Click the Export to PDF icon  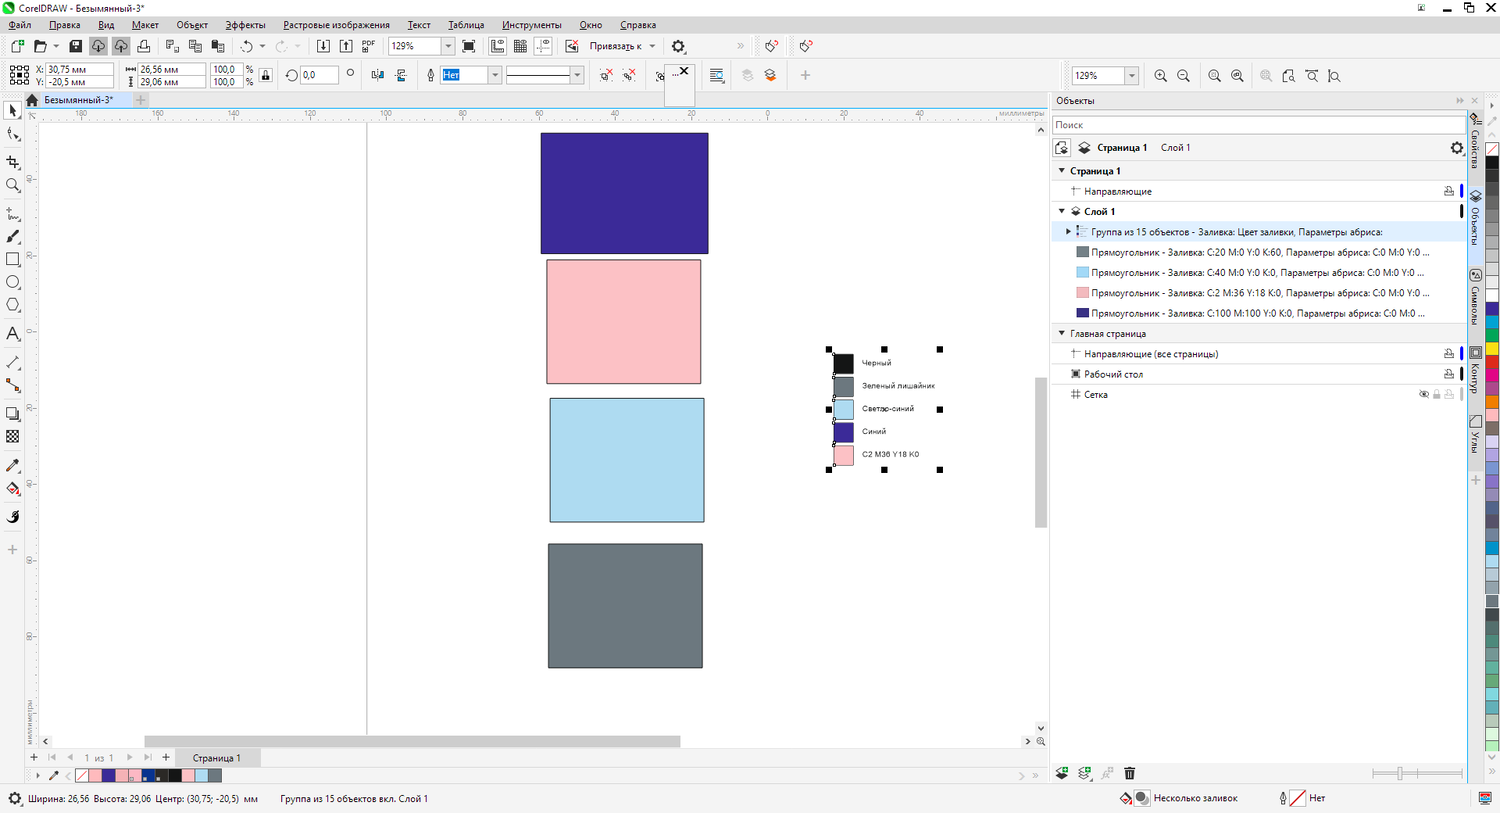[368, 46]
